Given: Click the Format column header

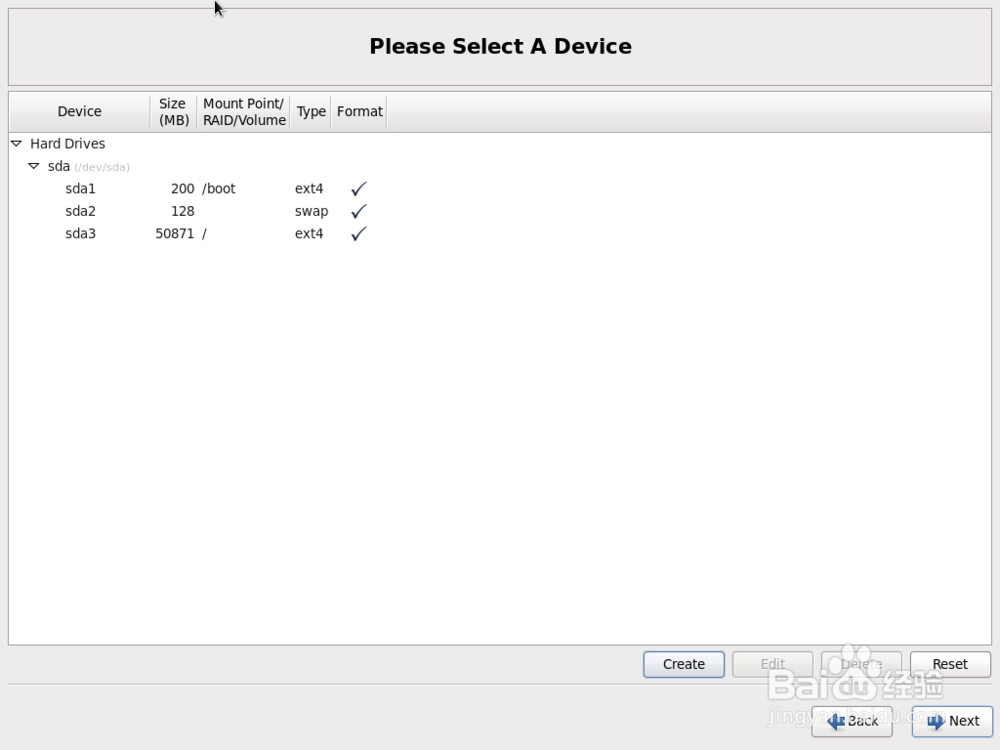Looking at the screenshot, I should (x=360, y=112).
